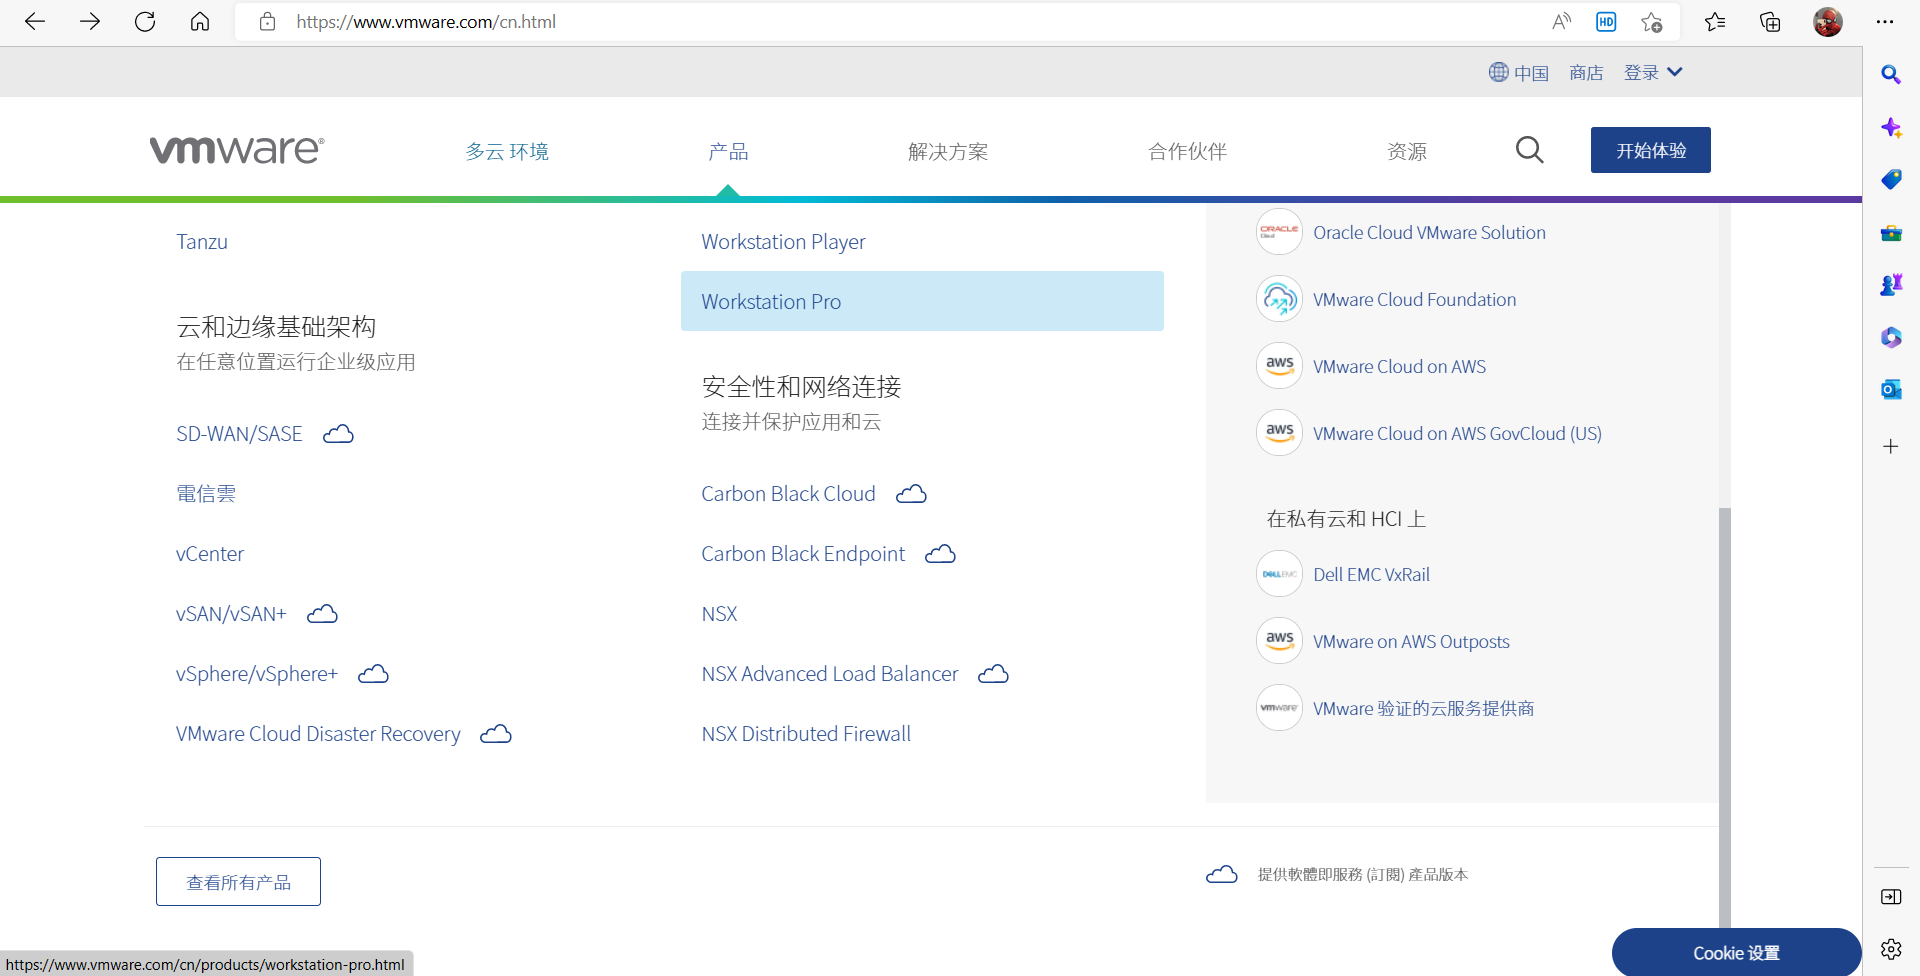Open VMware Cloud on AWS GovCloud (US)

click(1457, 433)
